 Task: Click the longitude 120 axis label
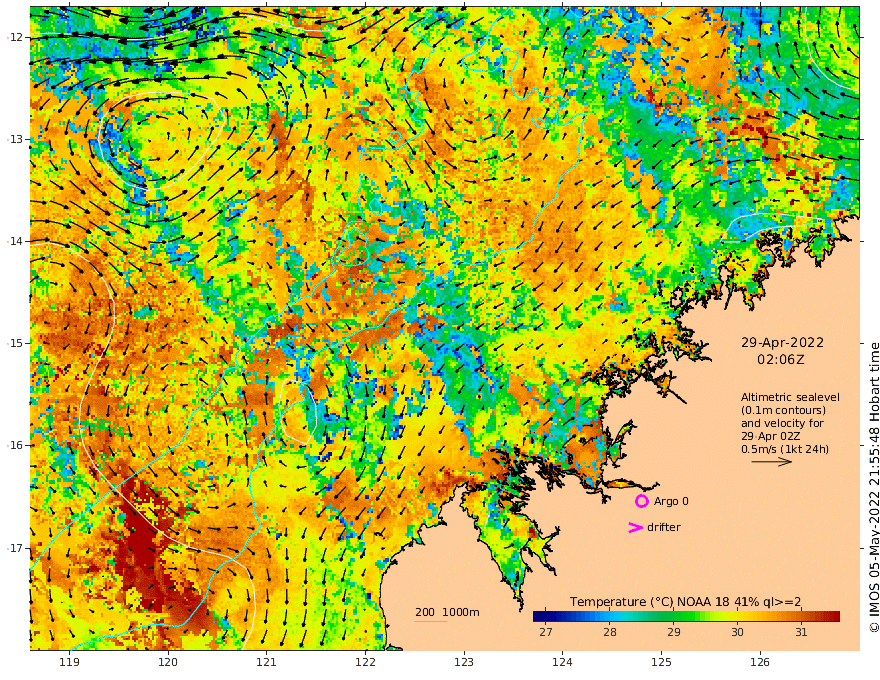click(x=168, y=662)
